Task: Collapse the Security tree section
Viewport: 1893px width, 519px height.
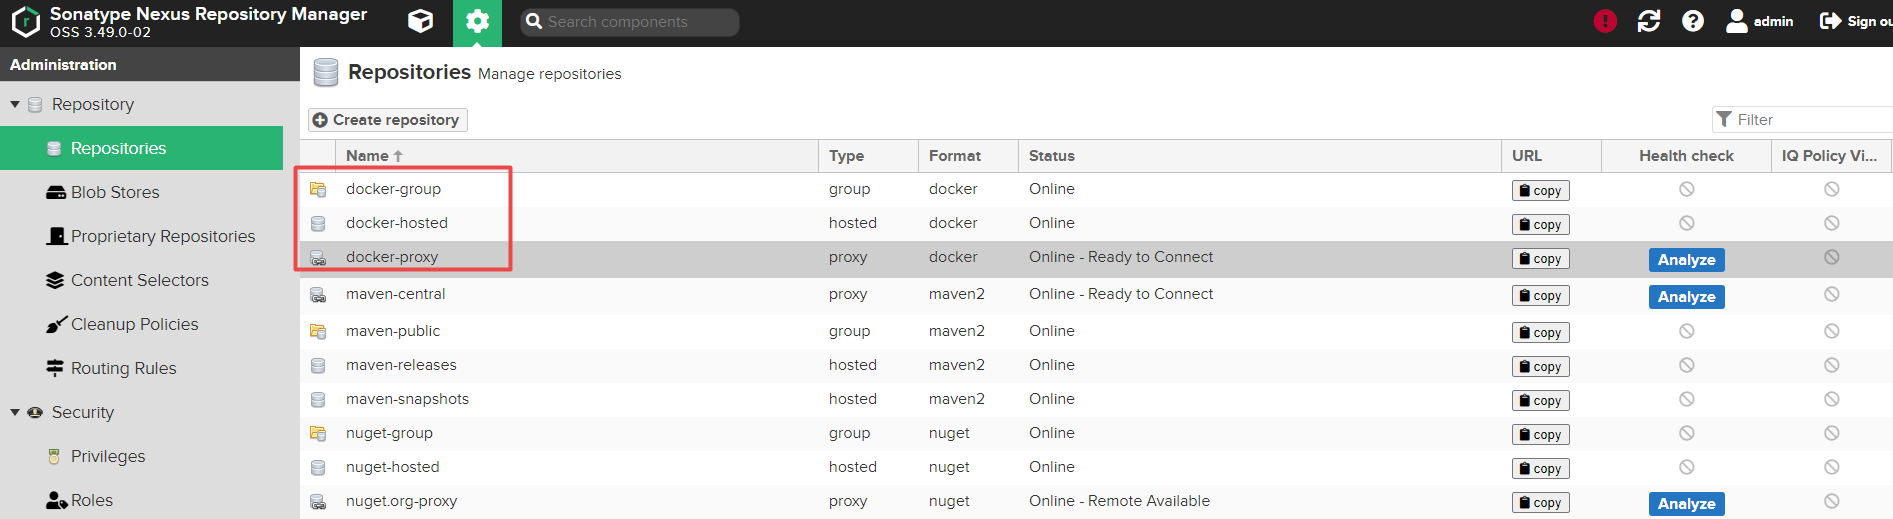Action: click(x=15, y=412)
